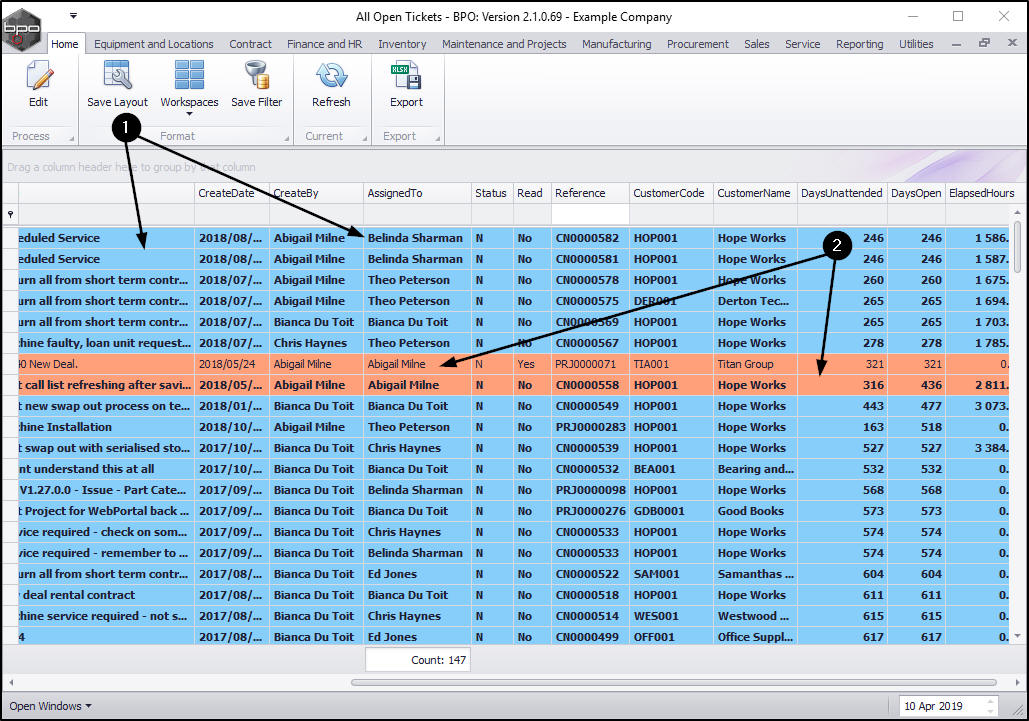Click the filter row pin icon
This screenshot has height=721, width=1029.
point(10,215)
